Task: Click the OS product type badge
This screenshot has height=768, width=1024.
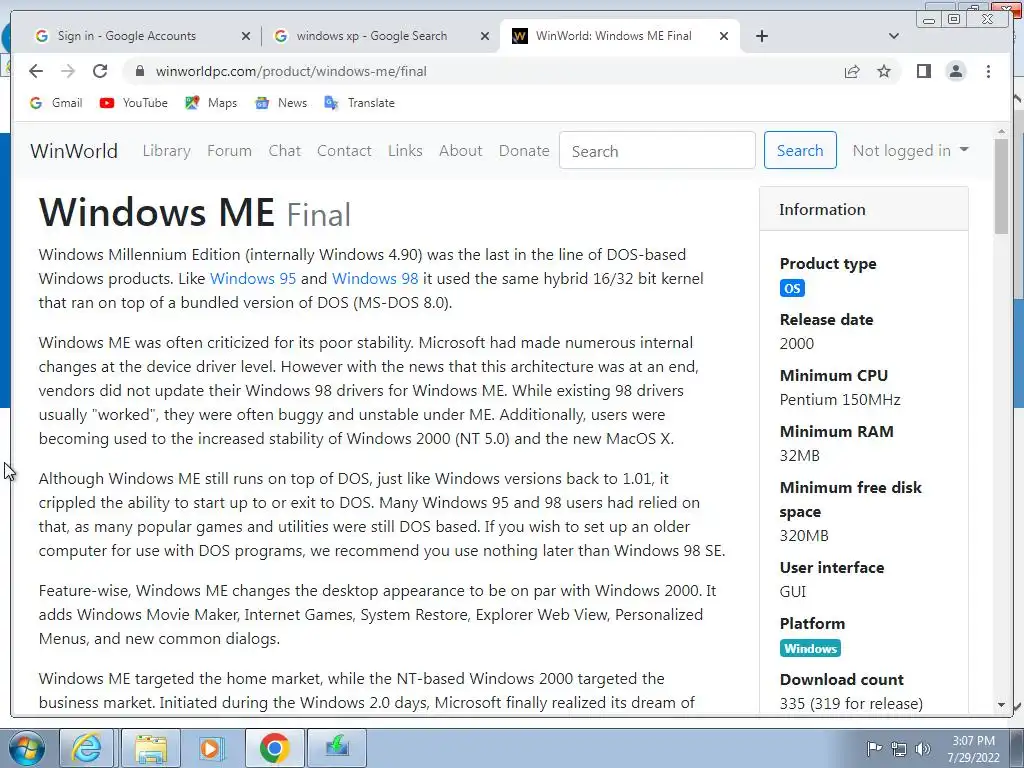Action: click(x=792, y=289)
